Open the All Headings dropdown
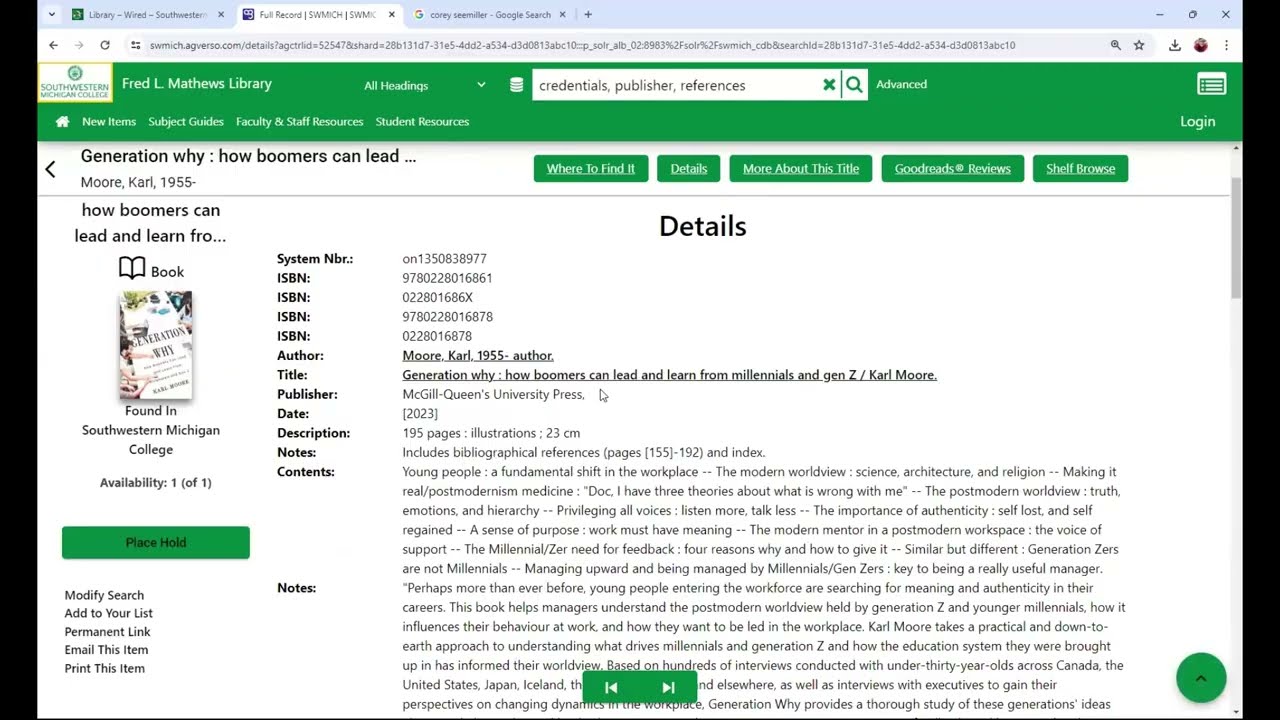 coord(424,85)
